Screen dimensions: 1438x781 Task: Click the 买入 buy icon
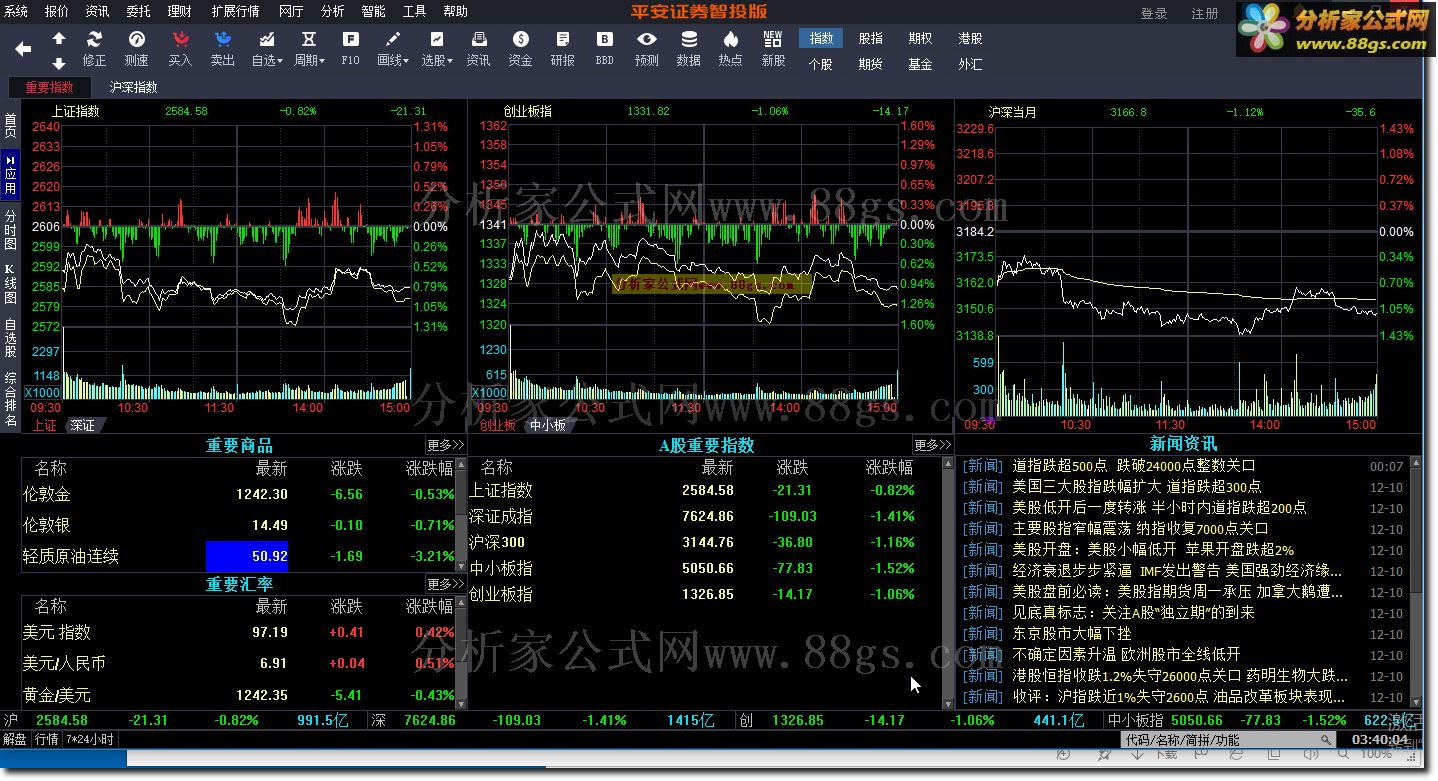tap(180, 48)
